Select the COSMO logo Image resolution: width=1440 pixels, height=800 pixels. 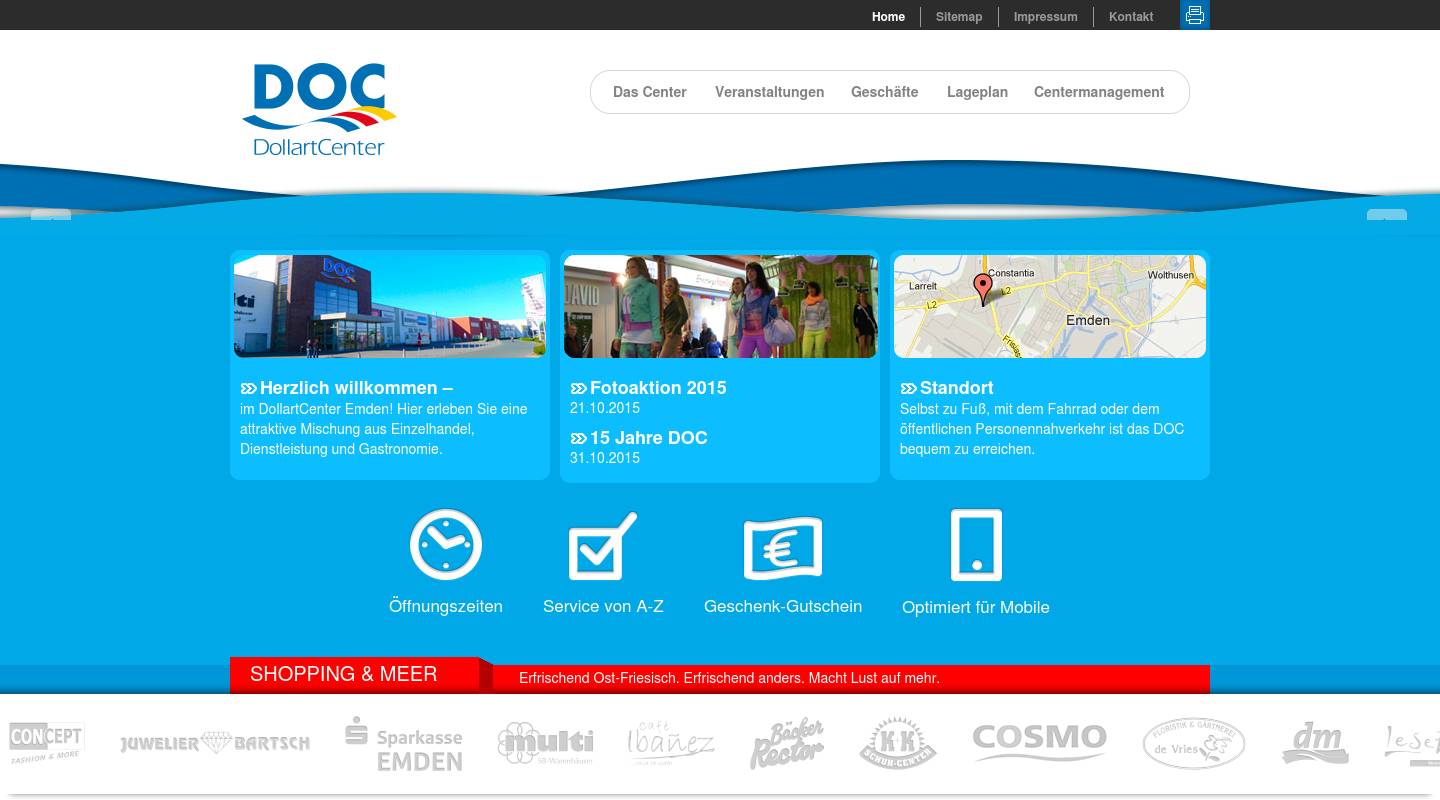point(1040,742)
